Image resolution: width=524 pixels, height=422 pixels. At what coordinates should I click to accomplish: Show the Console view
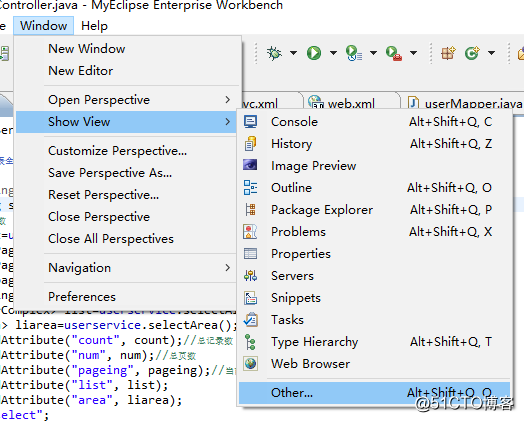click(374, 122)
